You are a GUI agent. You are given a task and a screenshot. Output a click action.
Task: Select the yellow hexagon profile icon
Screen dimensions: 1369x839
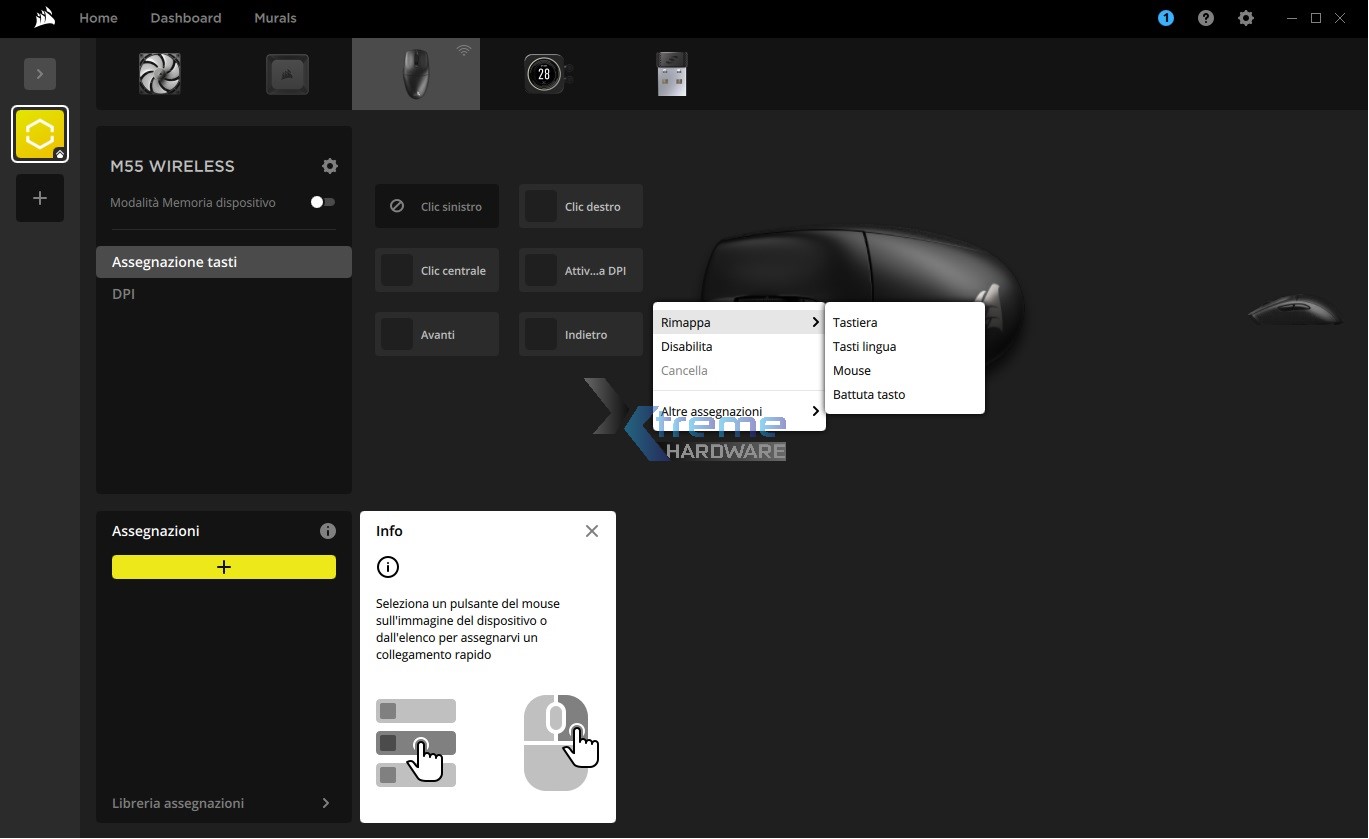(x=40, y=134)
